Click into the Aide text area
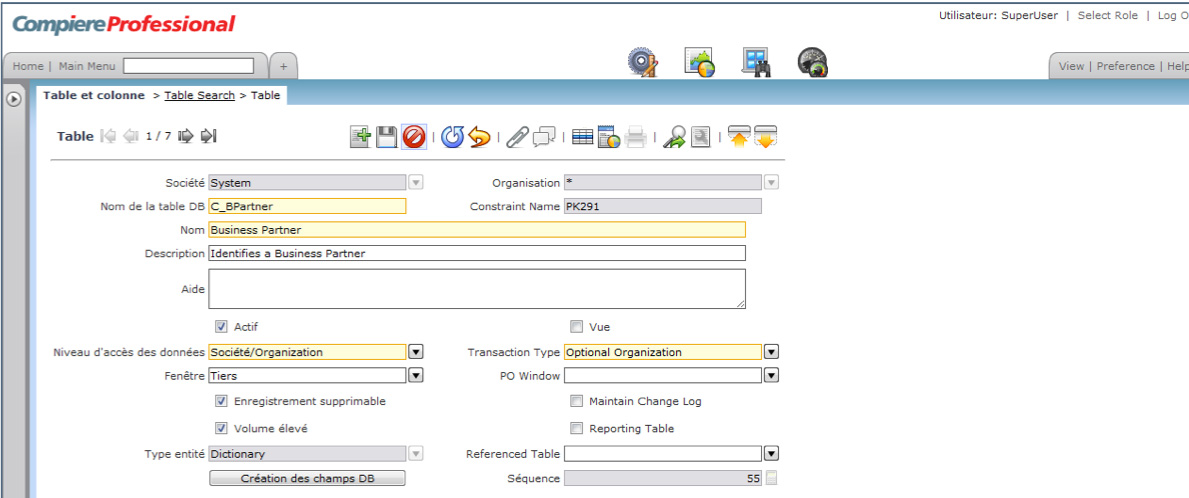1189x498 pixels. 477,288
